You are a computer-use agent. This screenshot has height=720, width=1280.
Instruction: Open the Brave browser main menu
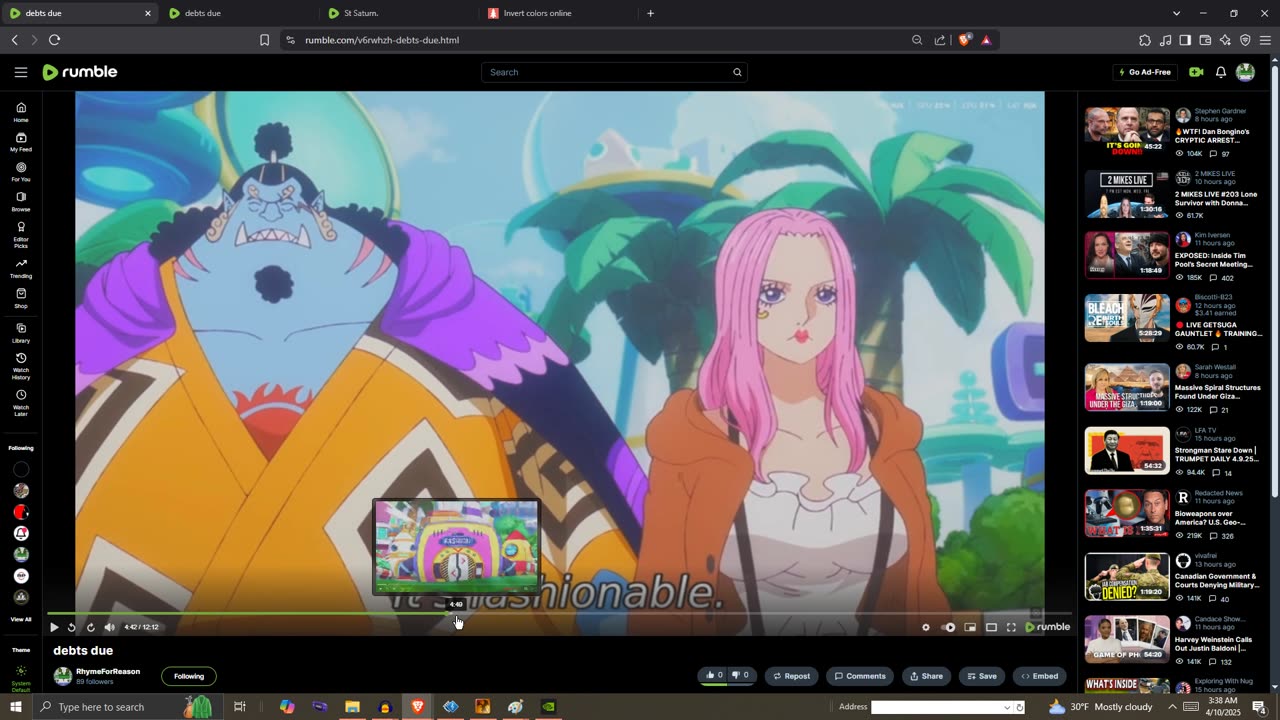click(x=1265, y=40)
